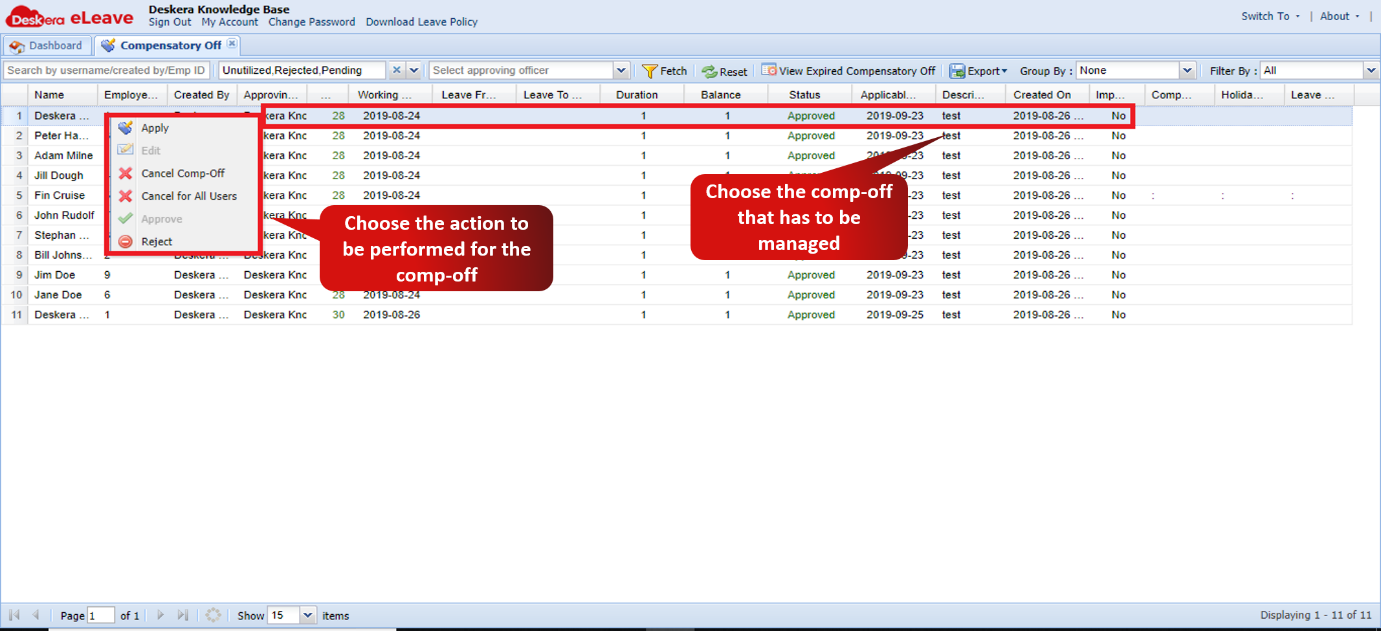Click the Sign Out link

click(x=169, y=21)
